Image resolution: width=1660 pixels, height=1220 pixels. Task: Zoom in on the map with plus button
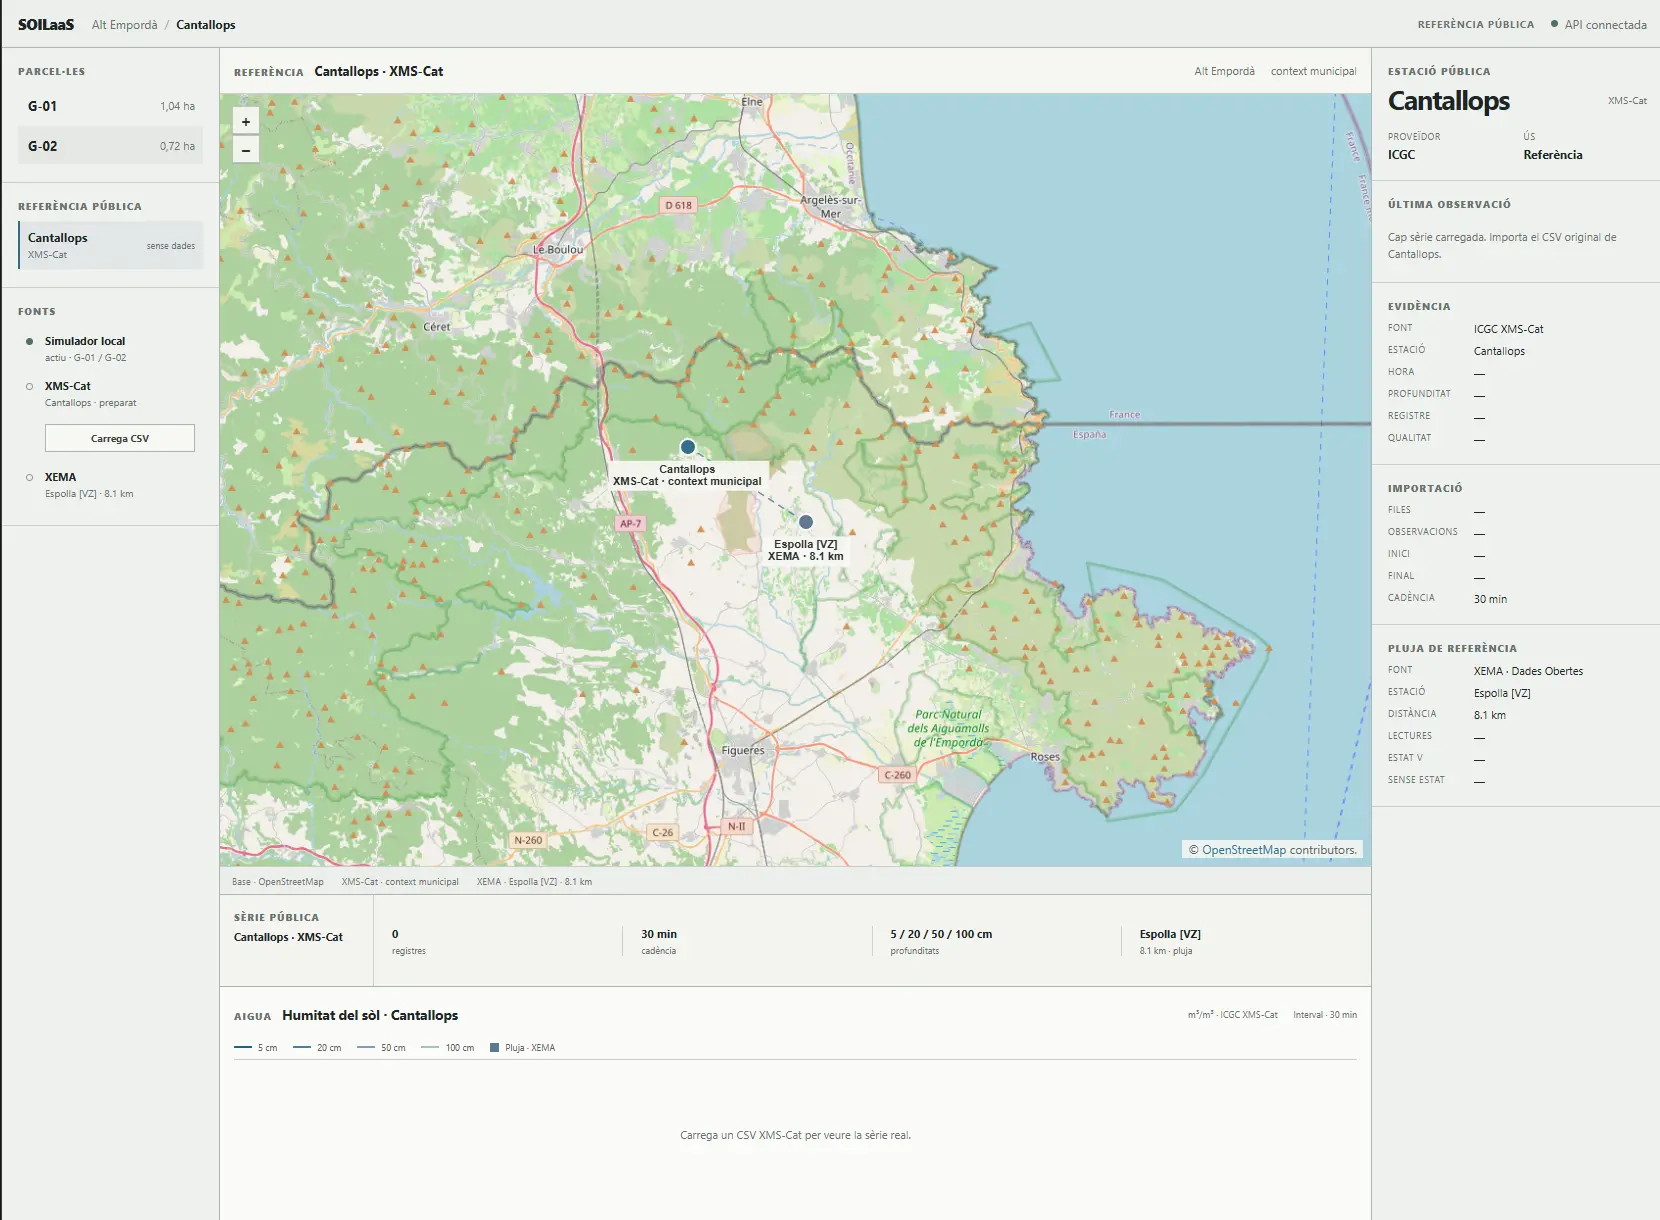pyautogui.click(x=246, y=121)
